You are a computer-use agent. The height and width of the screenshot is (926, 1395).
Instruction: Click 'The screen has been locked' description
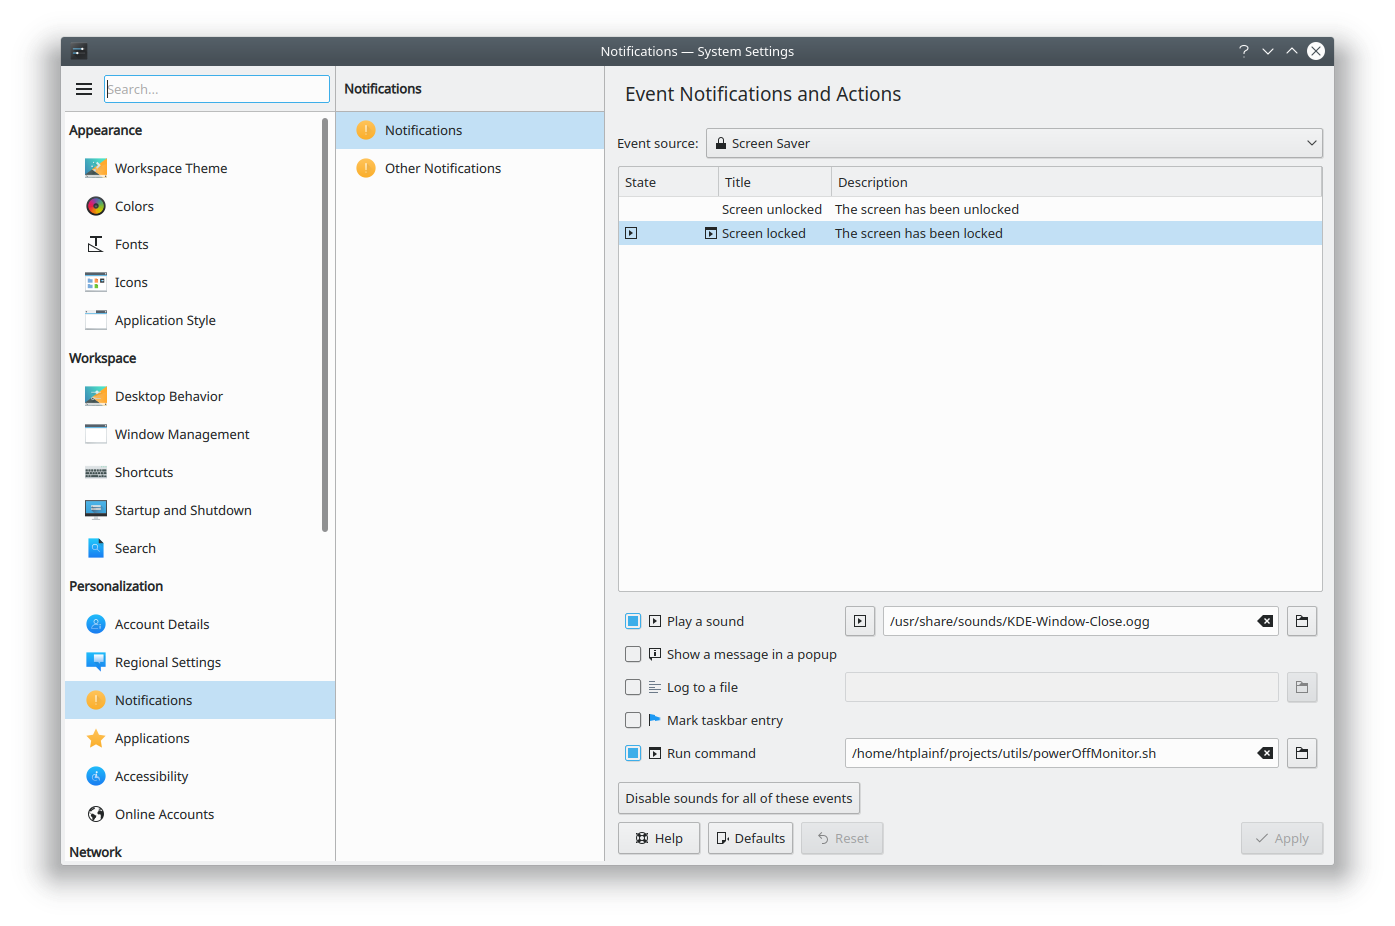click(919, 233)
